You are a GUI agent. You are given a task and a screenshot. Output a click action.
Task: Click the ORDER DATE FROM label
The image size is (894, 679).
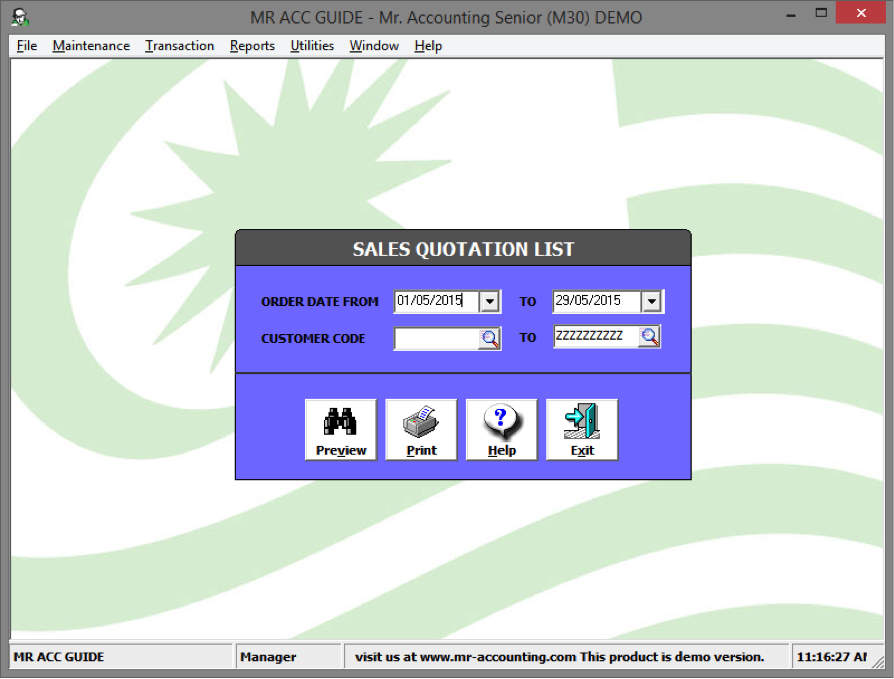click(320, 302)
